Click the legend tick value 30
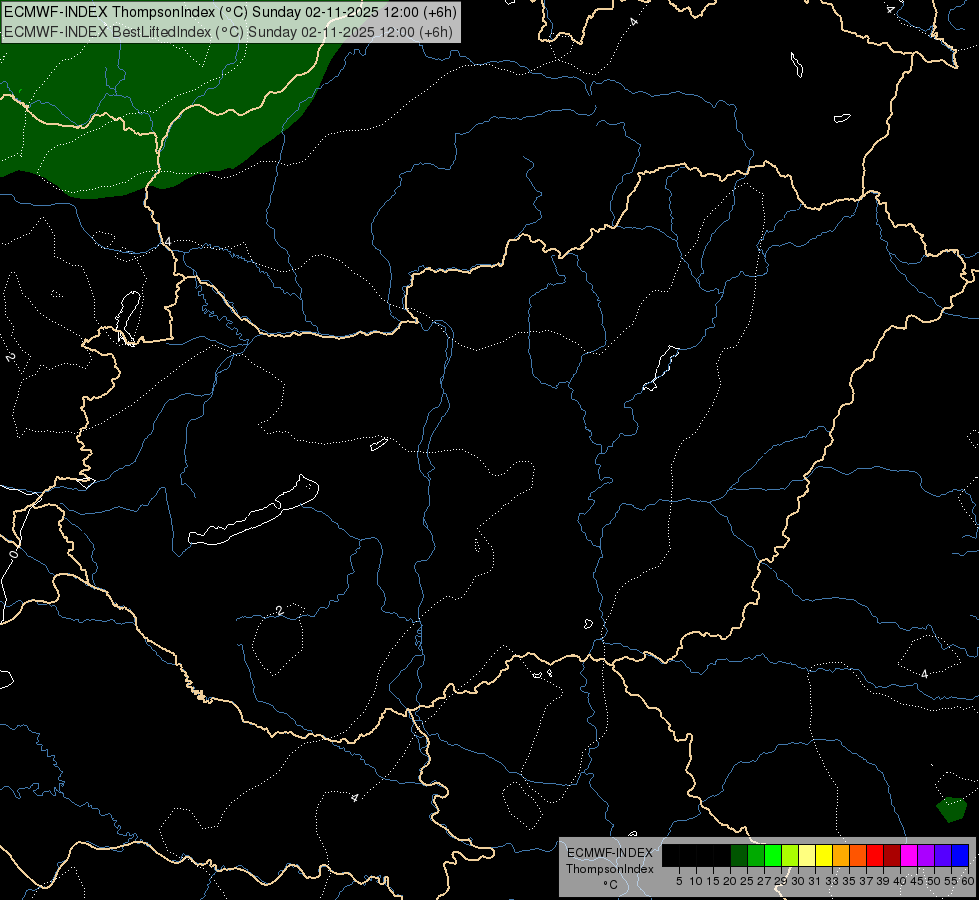 (x=797, y=881)
